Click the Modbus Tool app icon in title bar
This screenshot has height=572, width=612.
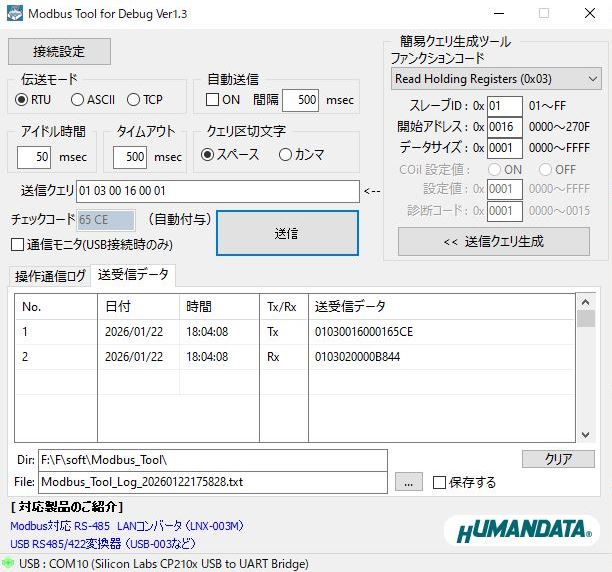tap(14, 14)
